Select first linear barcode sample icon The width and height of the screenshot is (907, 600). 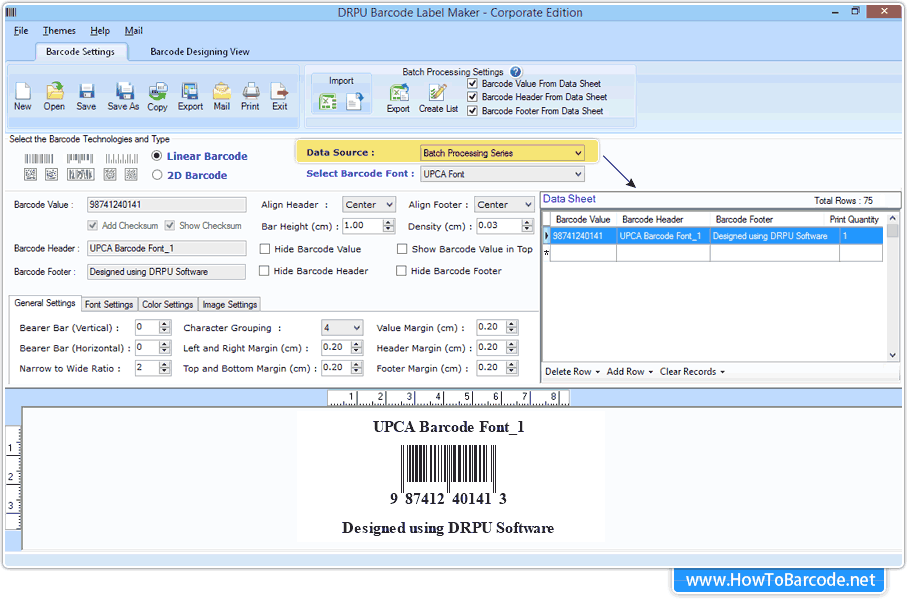[x=39, y=159]
